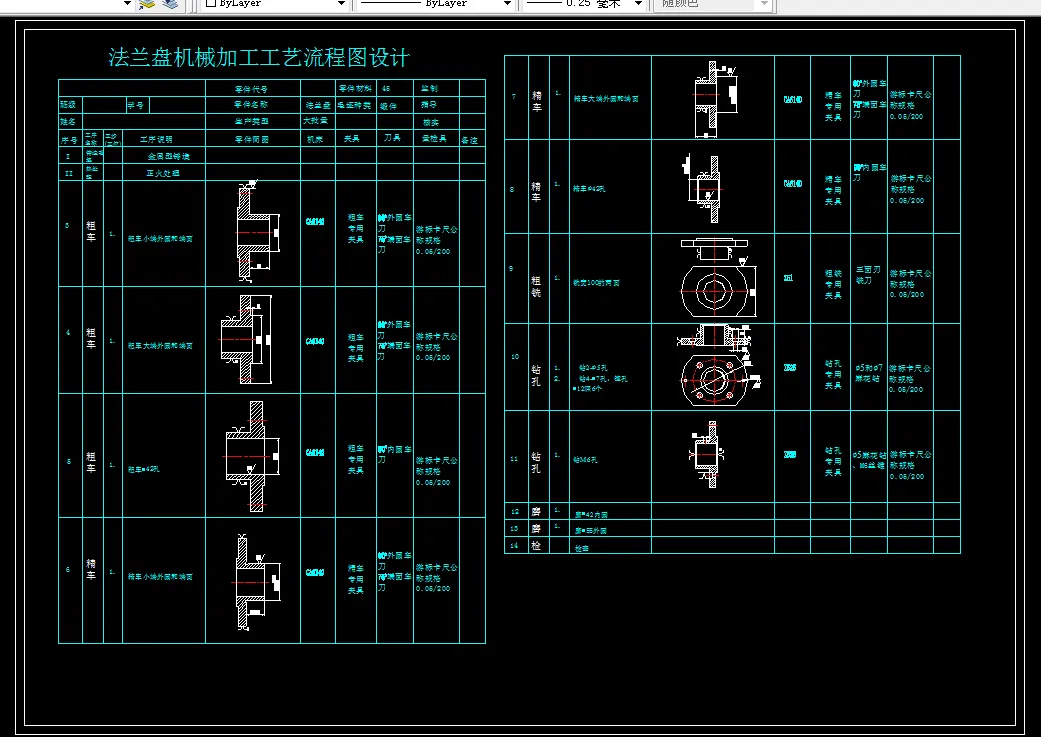
Task: Click the first layer-stack icon with yellow sheet
Action: coord(147,5)
